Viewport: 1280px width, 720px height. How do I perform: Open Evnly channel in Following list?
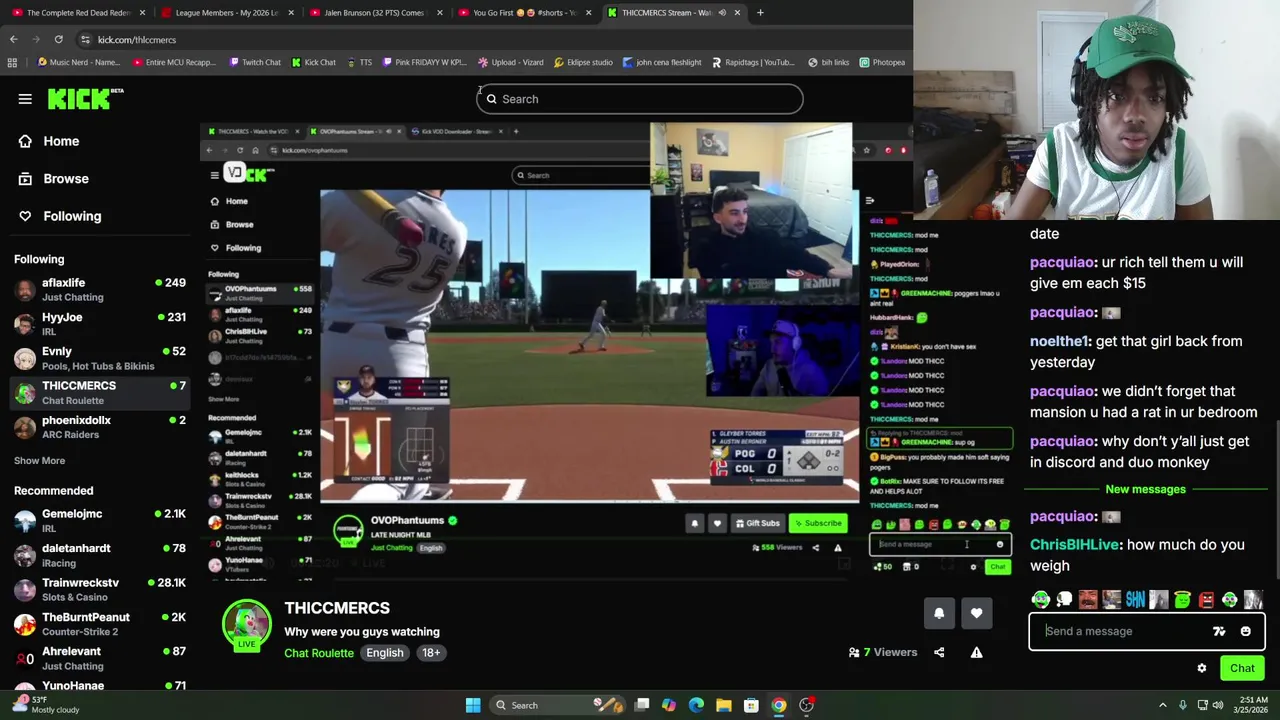coord(100,358)
